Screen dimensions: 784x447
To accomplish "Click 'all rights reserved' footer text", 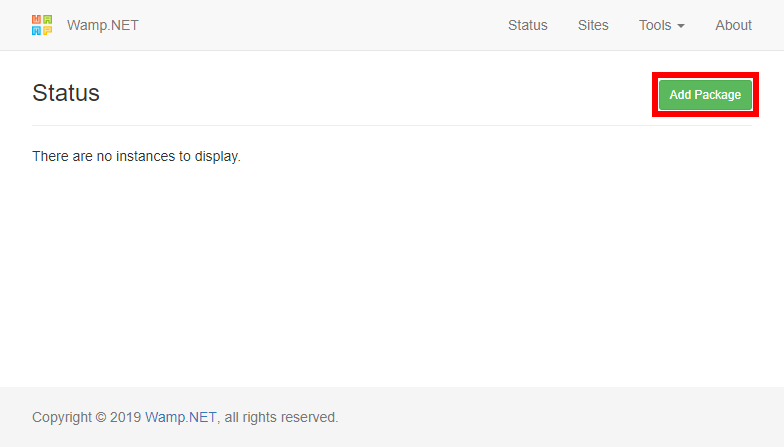I will tap(281, 417).
